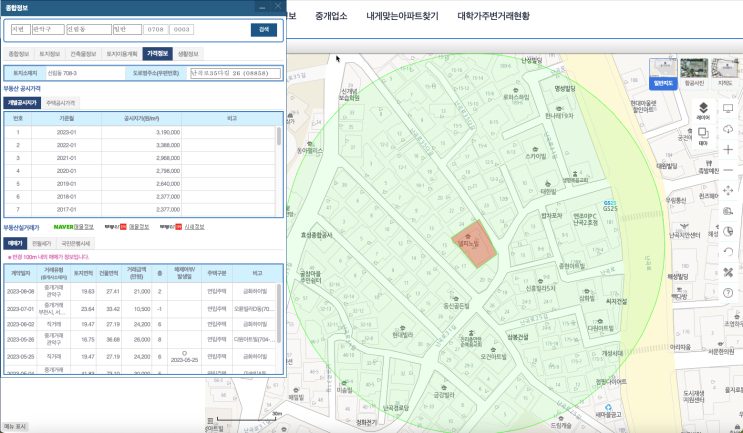Click the 2023-07-01 transaction row
This screenshot has height=433, width=743.
click(140, 309)
